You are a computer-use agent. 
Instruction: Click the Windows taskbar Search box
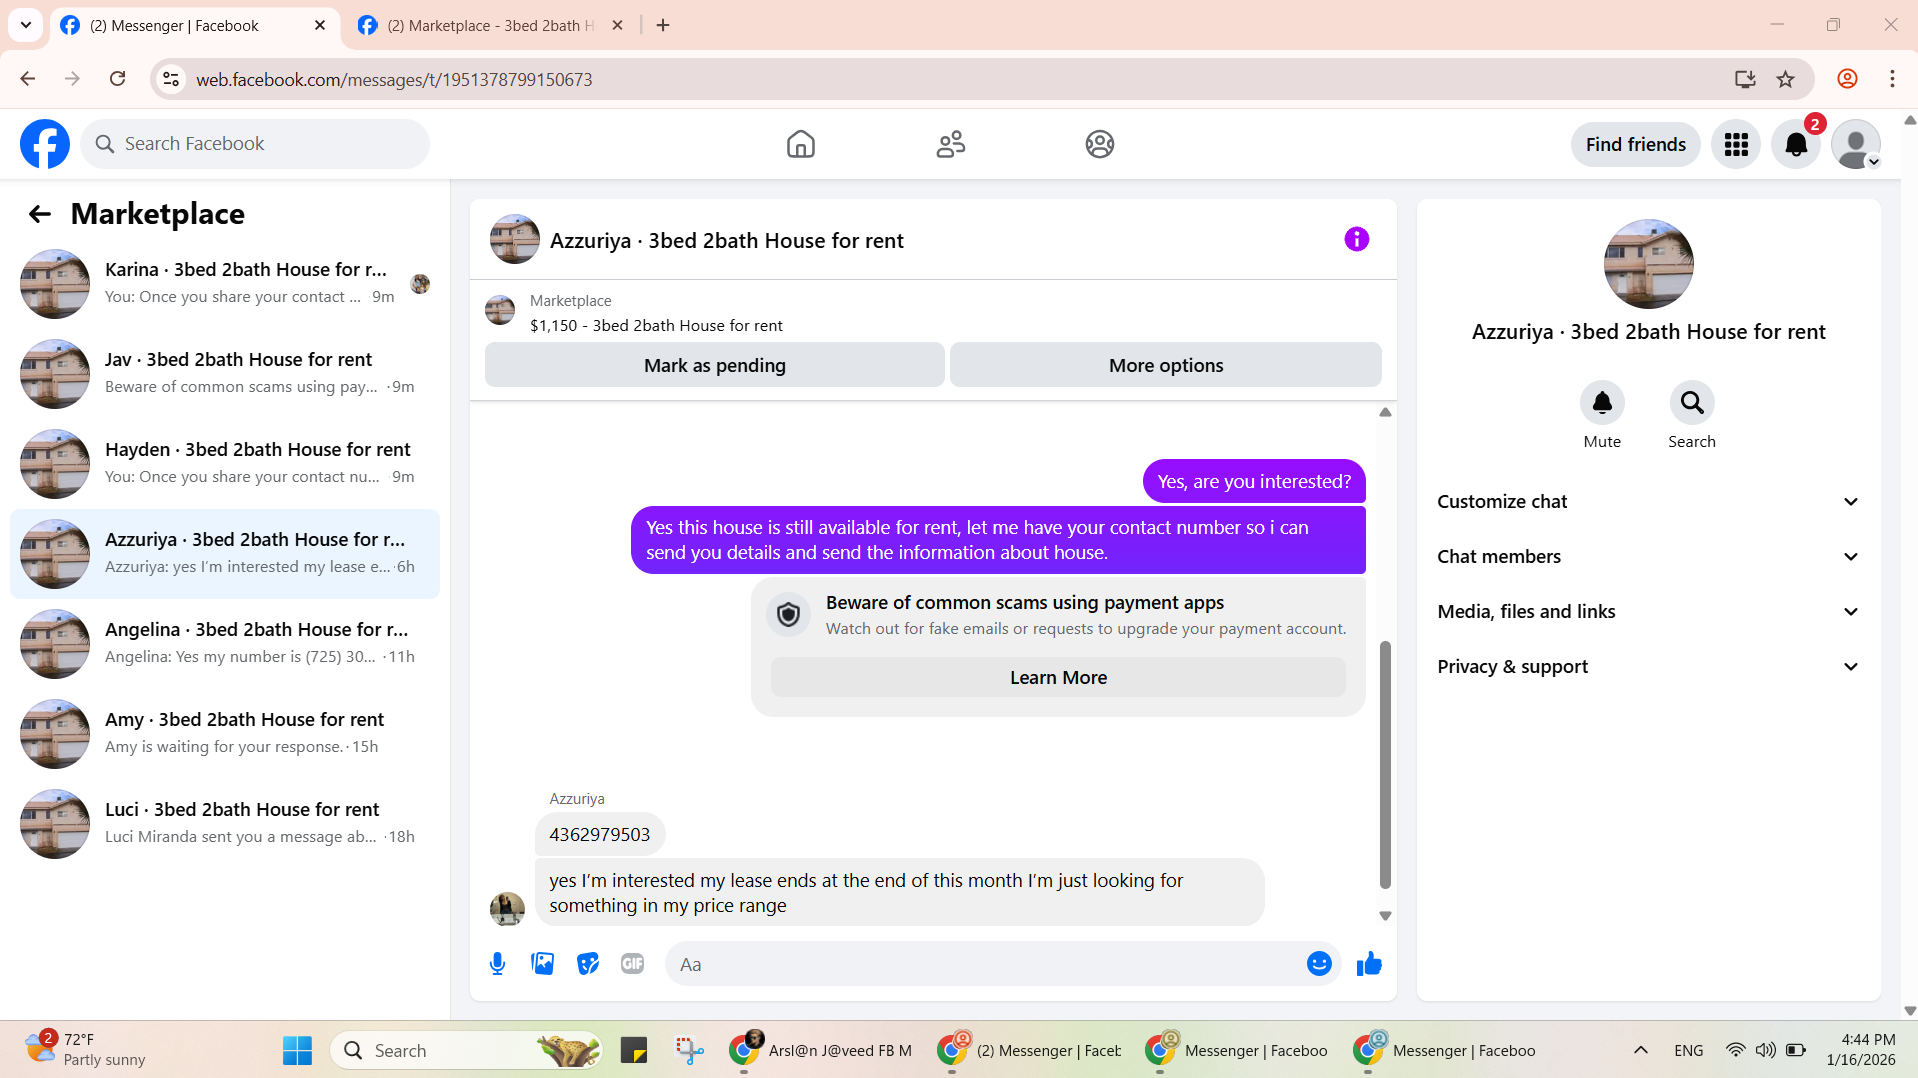coord(466,1050)
